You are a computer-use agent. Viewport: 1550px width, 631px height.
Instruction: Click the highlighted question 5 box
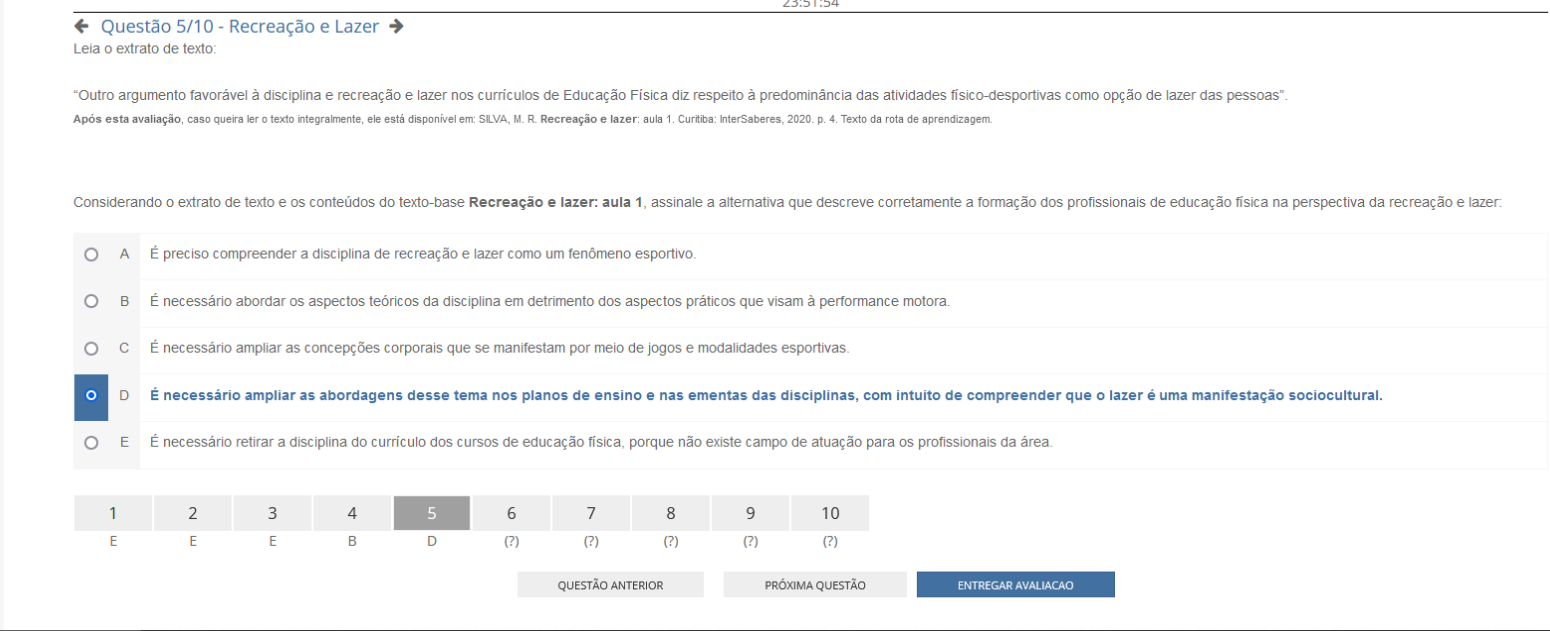(432, 513)
